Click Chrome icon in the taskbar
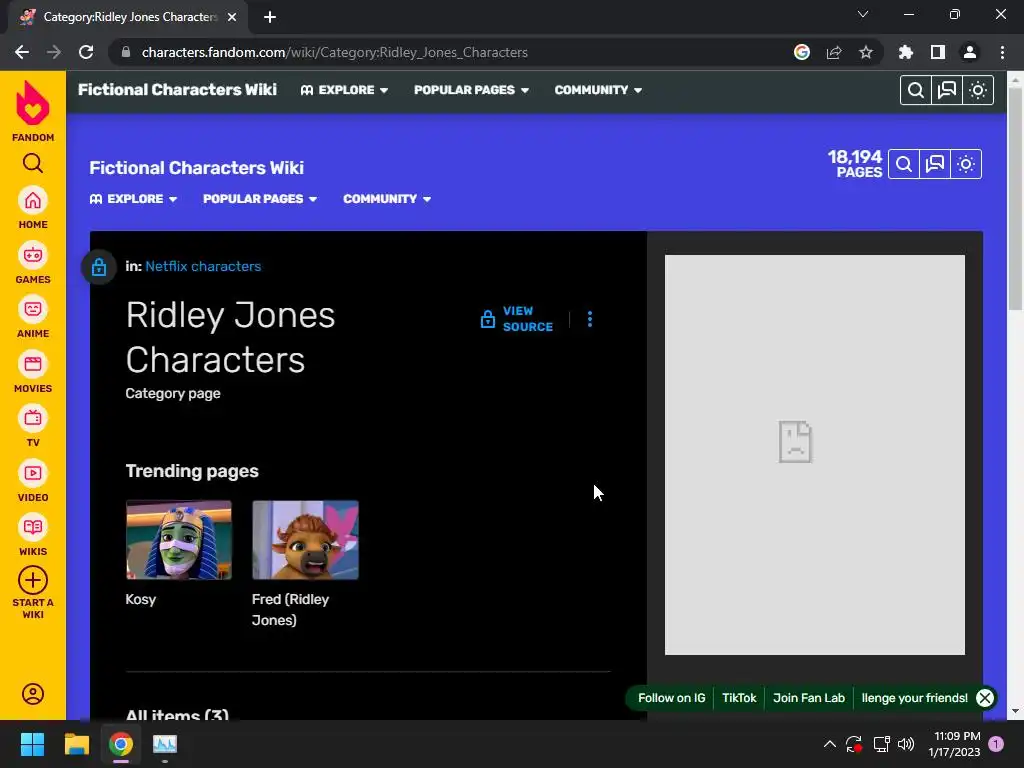Viewport: 1024px width, 768px height. coord(121,744)
